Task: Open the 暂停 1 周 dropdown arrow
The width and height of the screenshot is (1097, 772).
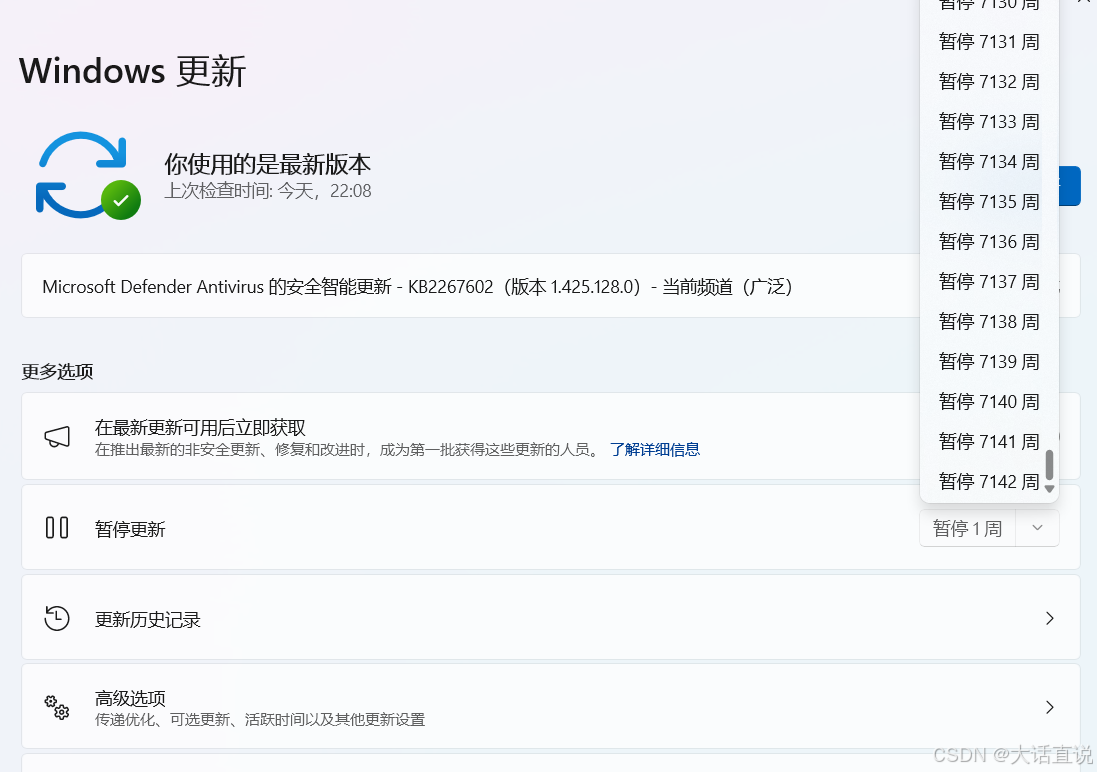Action: (x=1038, y=528)
